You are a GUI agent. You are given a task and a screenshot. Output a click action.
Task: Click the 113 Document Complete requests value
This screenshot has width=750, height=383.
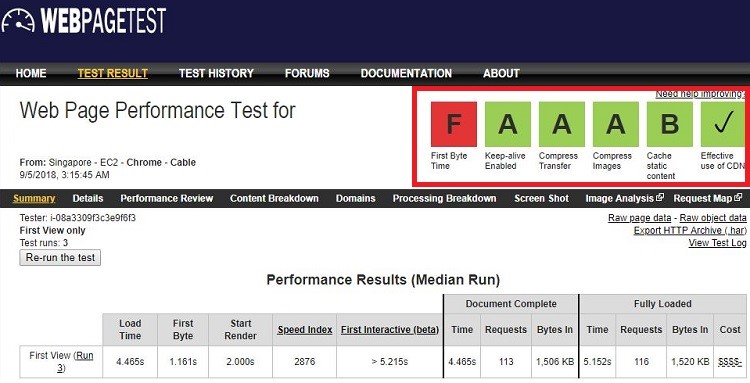coord(506,362)
